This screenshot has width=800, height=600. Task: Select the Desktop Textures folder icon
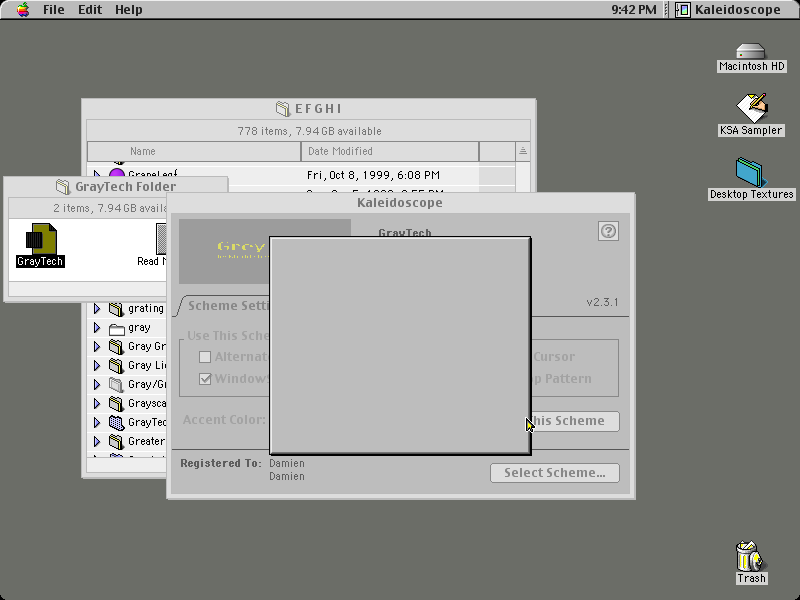(750, 172)
